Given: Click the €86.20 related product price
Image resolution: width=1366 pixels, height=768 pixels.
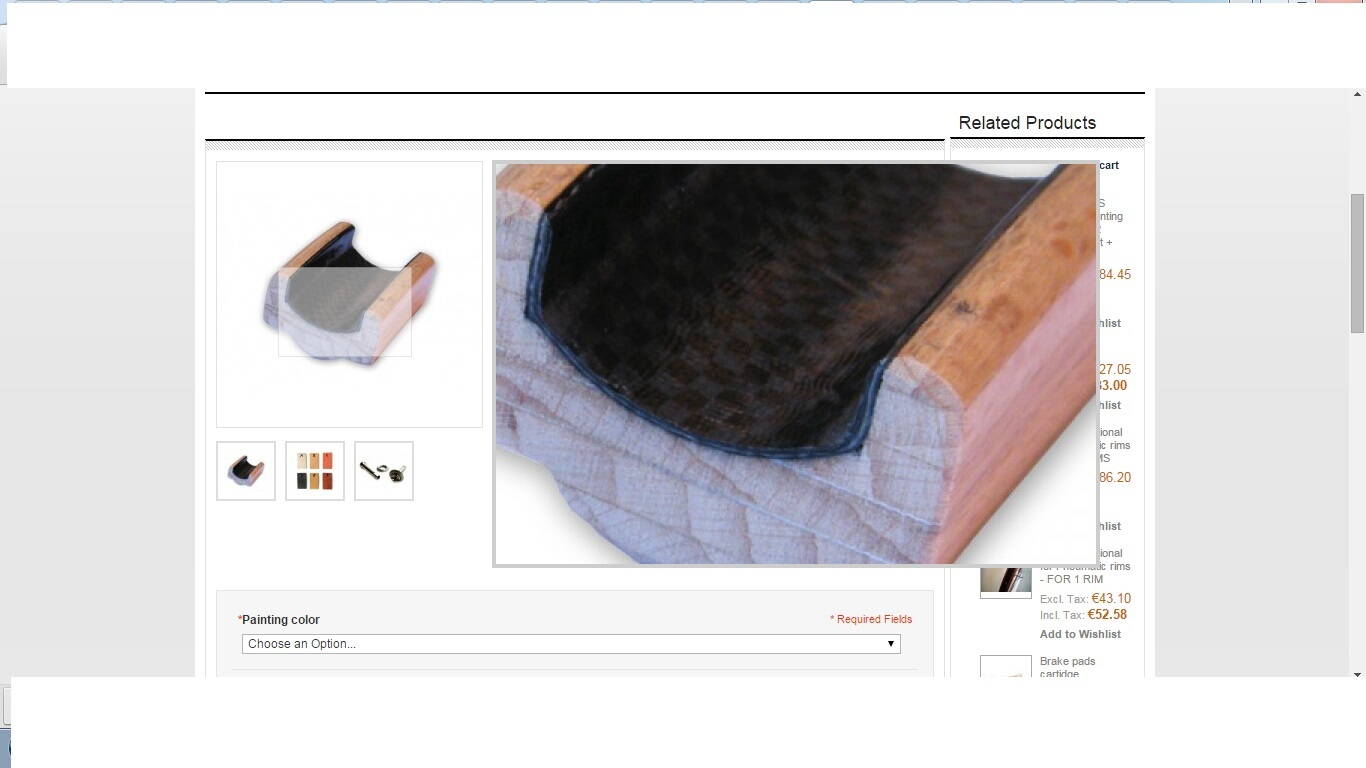Looking at the screenshot, I should (1115, 478).
